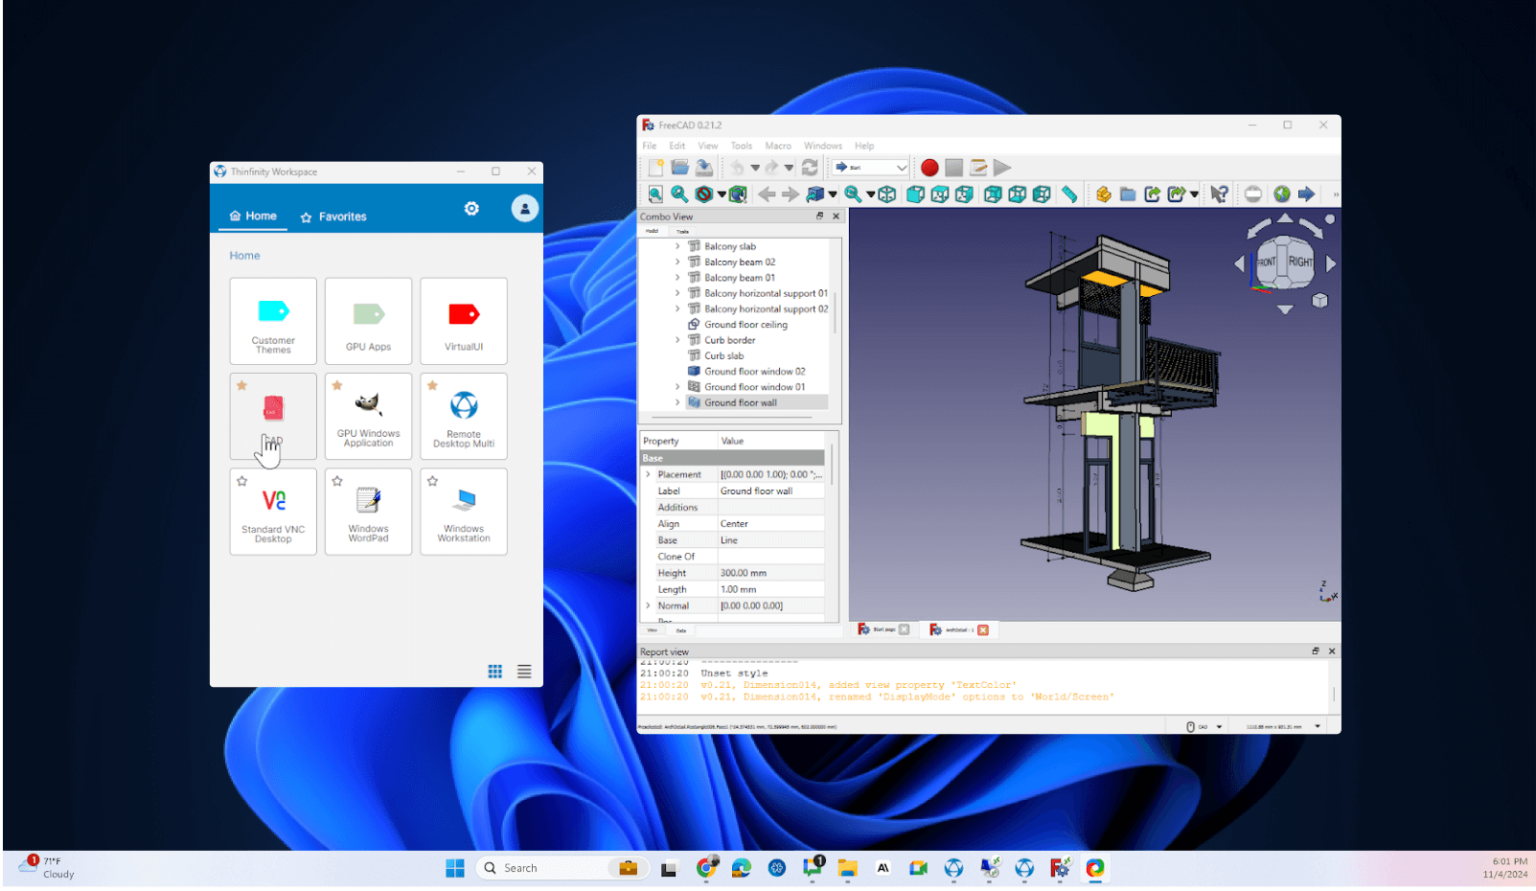
Task: Execute the active macro with the play icon
Action: point(1002,167)
